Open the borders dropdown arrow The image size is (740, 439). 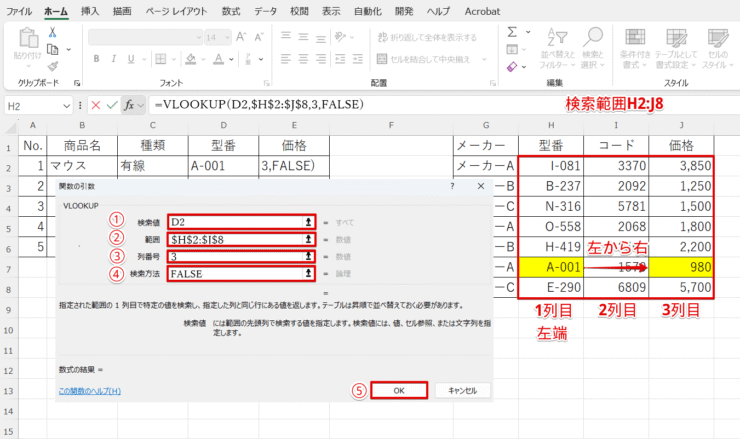tap(174, 59)
